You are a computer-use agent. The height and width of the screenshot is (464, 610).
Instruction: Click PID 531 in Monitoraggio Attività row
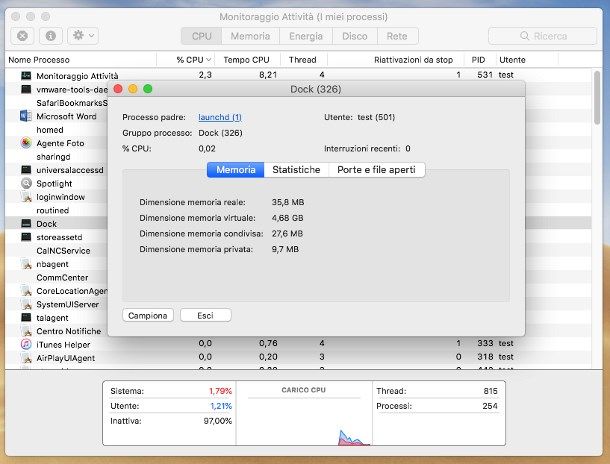pos(485,75)
